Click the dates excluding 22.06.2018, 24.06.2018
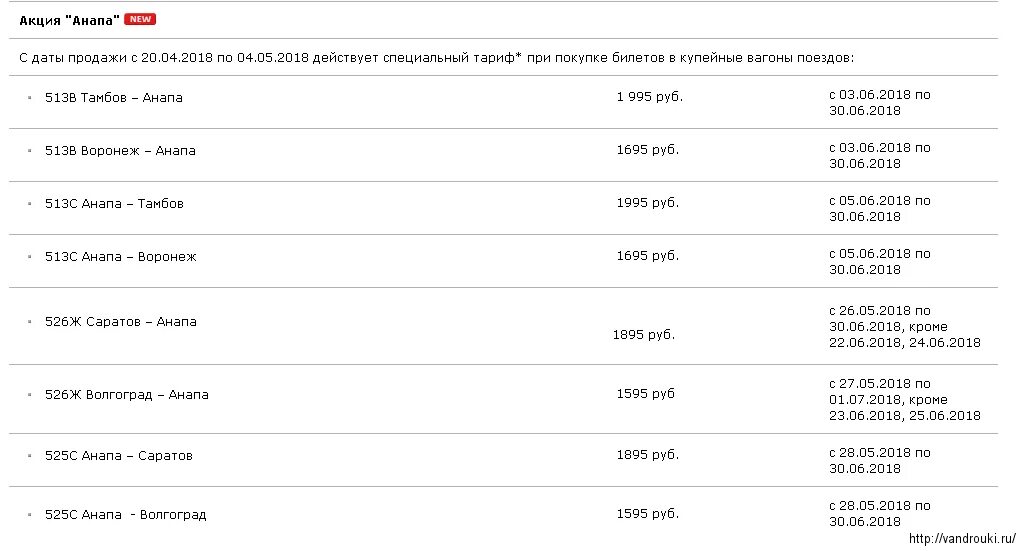 coord(904,326)
